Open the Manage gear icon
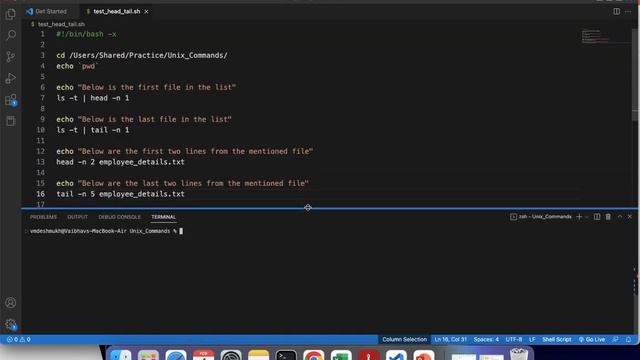The image size is (640, 360). (x=11, y=324)
